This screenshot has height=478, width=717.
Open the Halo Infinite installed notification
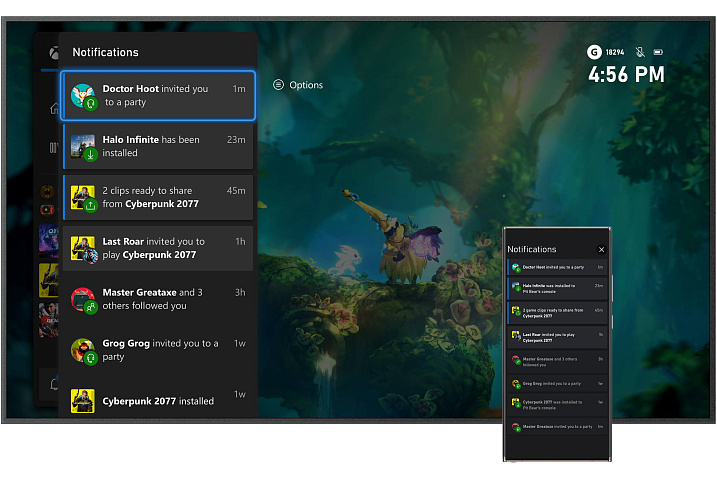point(158,146)
